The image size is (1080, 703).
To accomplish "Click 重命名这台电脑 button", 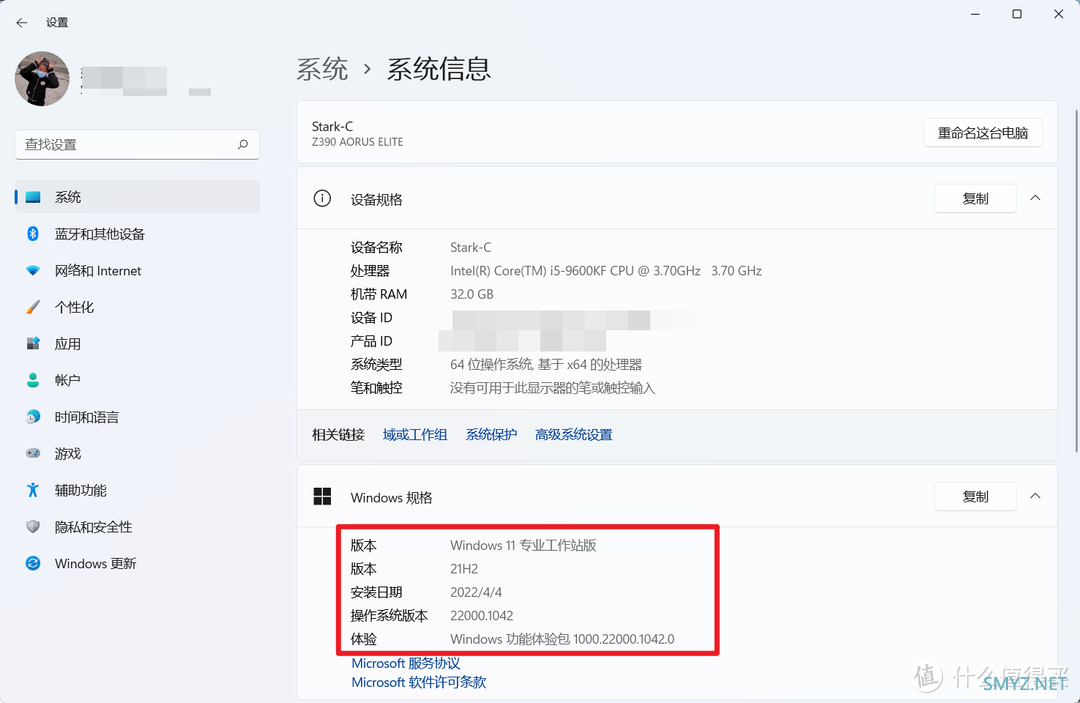I will click(x=983, y=133).
